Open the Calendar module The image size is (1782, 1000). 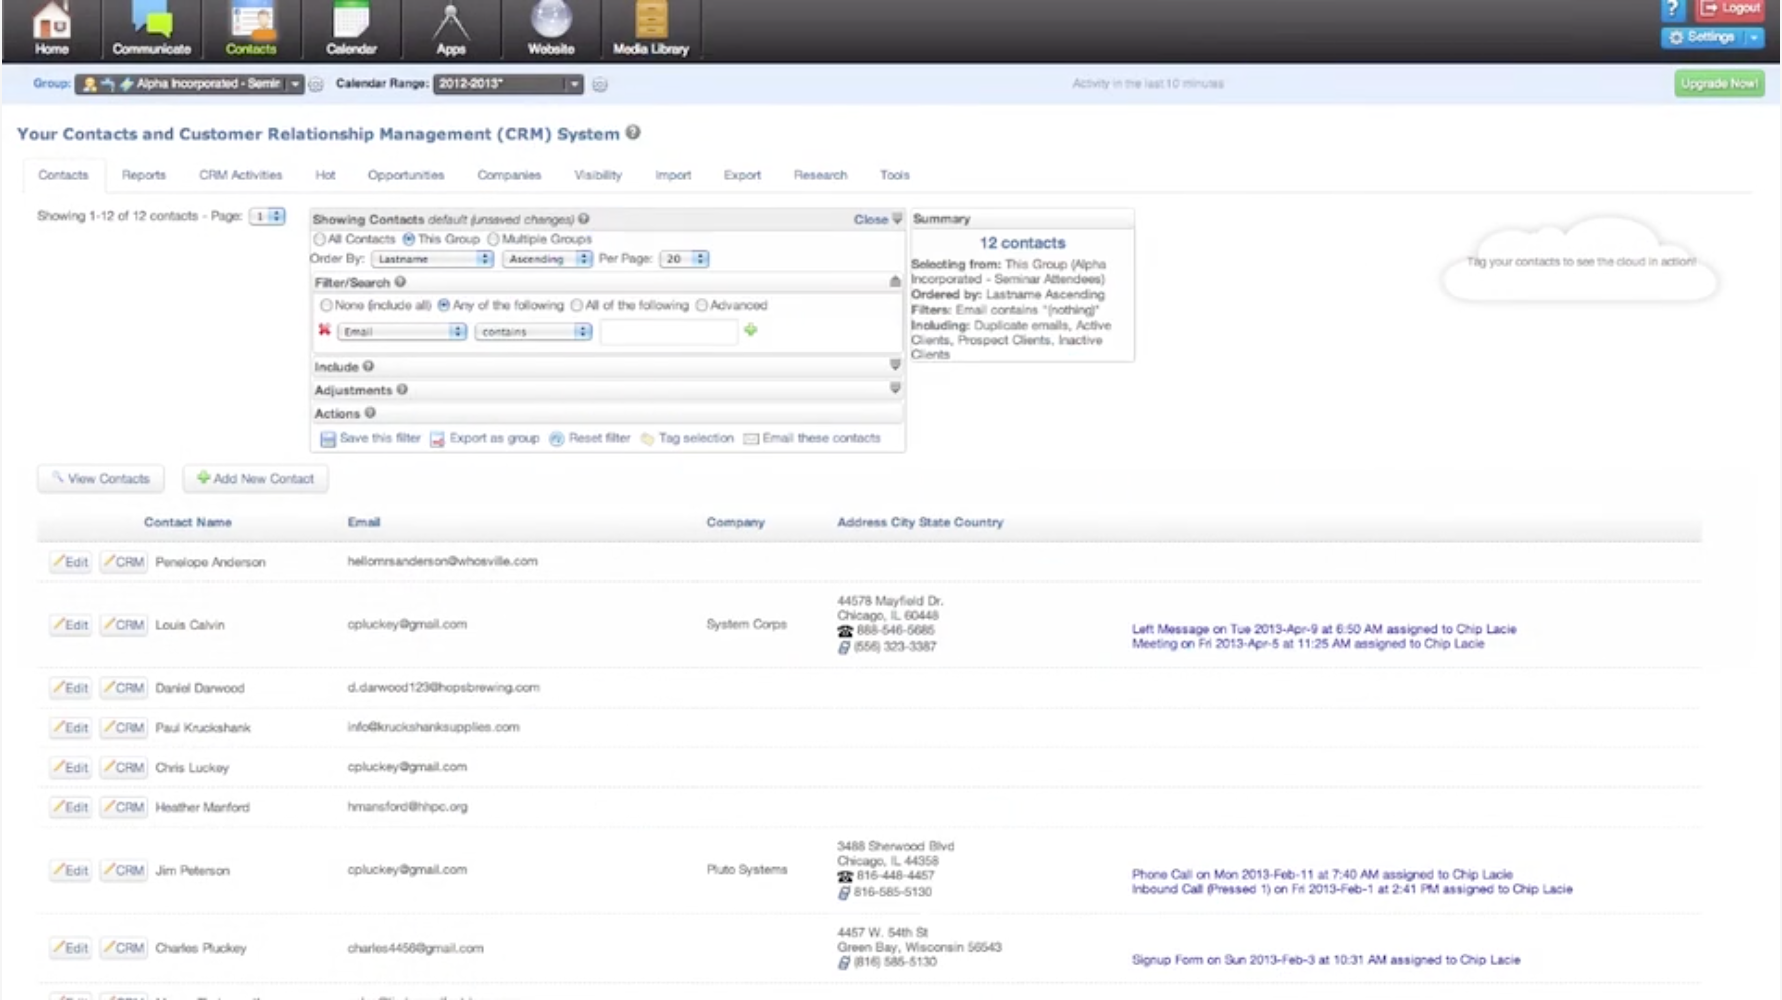[x=351, y=29]
